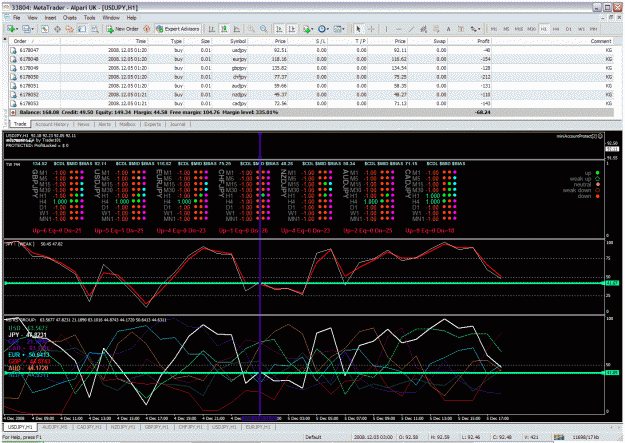Open the Experts terminal tab
The width and height of the screenshot is (625, 443).
(152, 124)
